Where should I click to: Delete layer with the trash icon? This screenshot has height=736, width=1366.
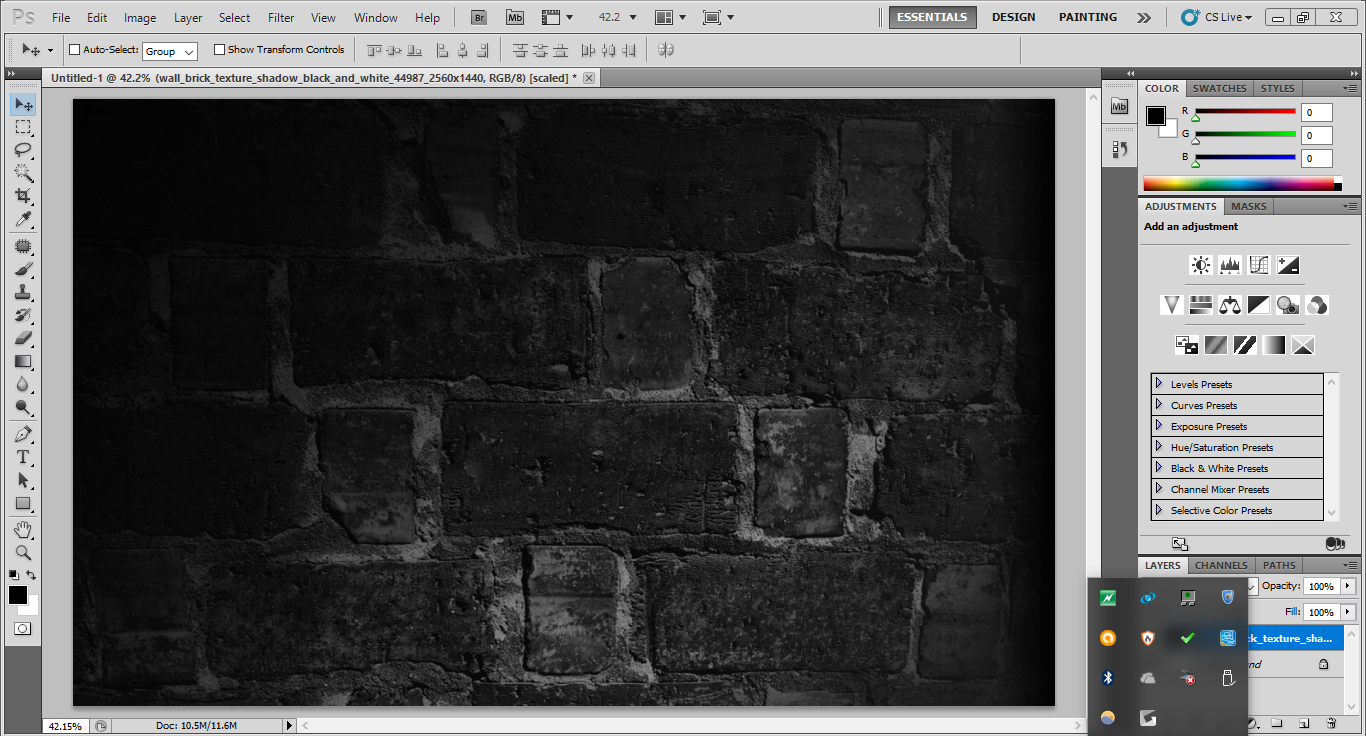pos(1331,722)
